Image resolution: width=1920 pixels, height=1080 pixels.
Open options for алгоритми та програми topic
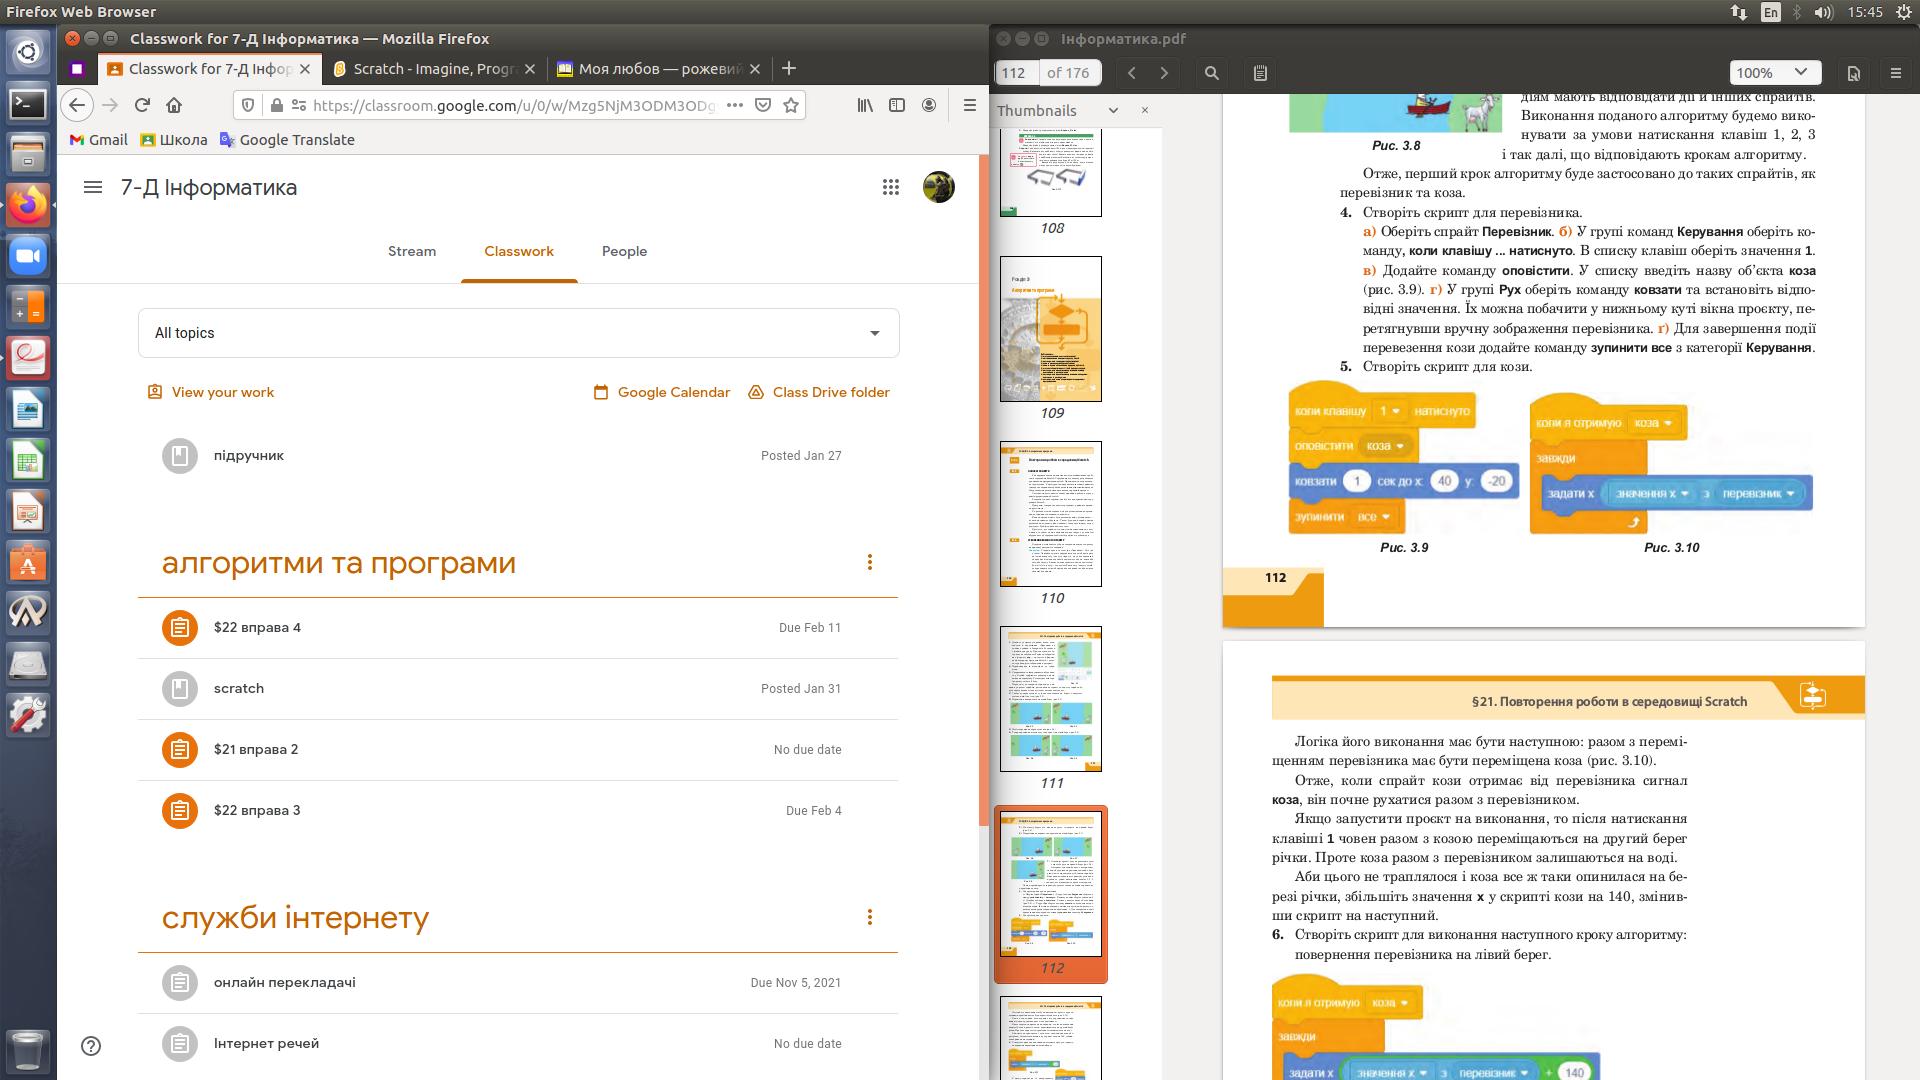869,563
